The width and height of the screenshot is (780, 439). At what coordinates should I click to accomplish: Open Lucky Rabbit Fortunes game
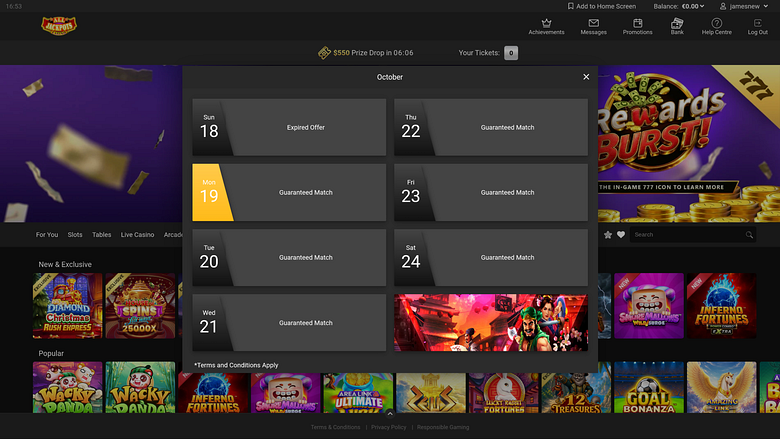pos(503,393)
